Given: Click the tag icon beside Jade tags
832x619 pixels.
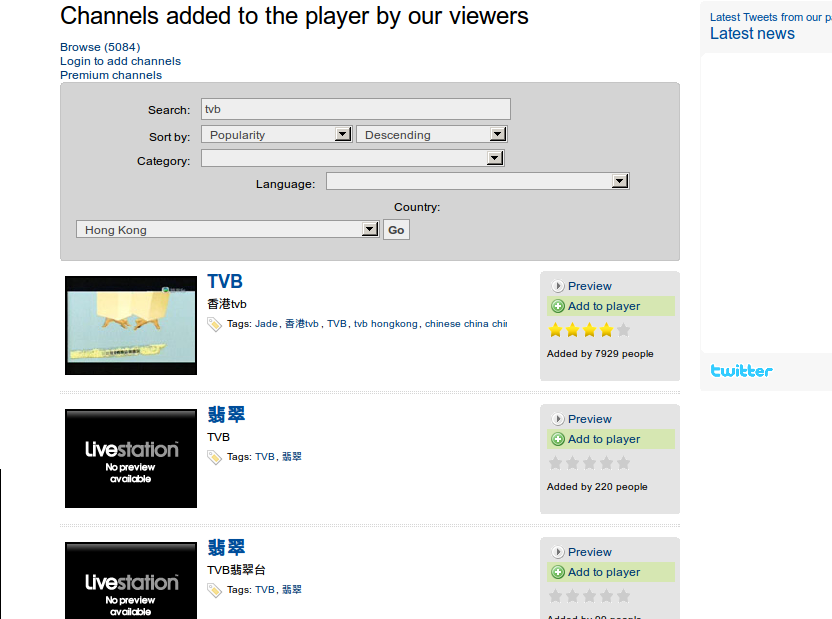Looking at the screenshot, I should [x=214, y=325].
